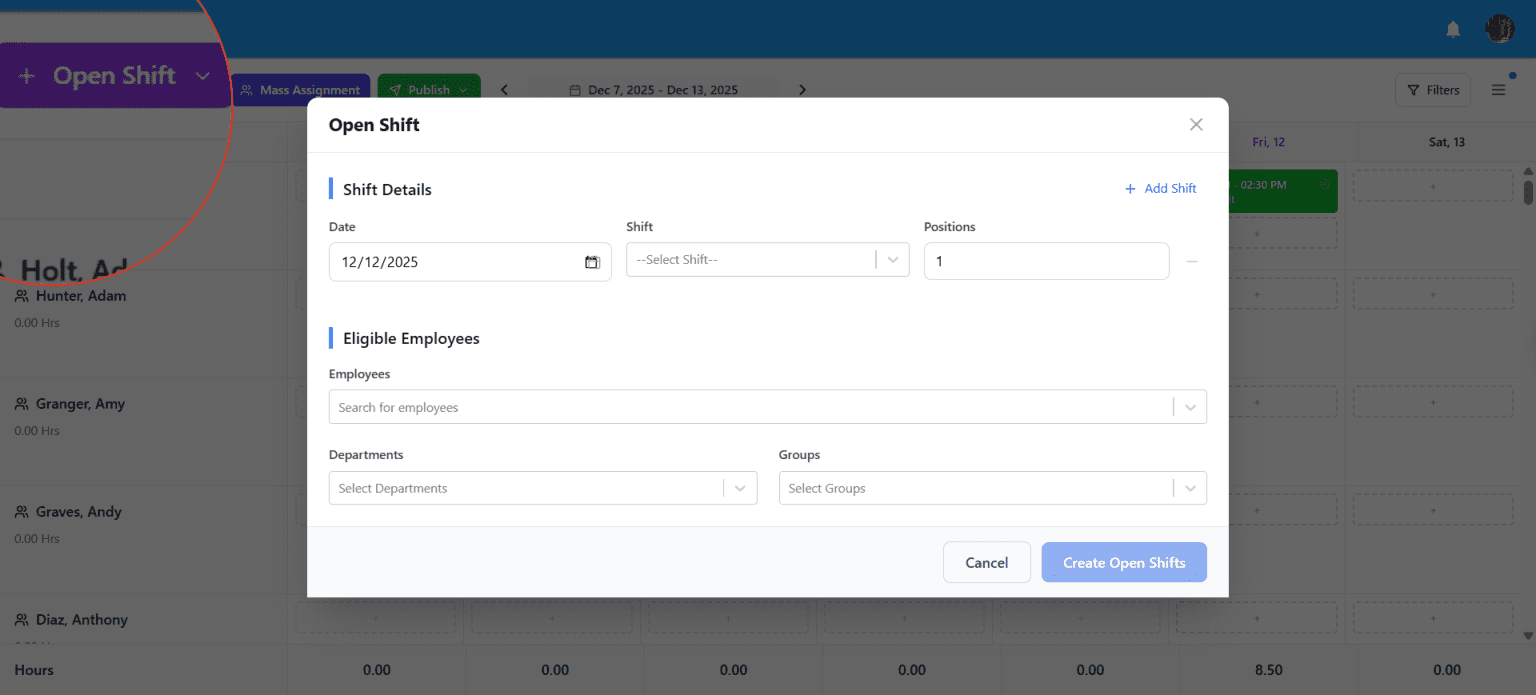Go to the previous week arrow
This screenshot has width=1536, height=695.
504,90
